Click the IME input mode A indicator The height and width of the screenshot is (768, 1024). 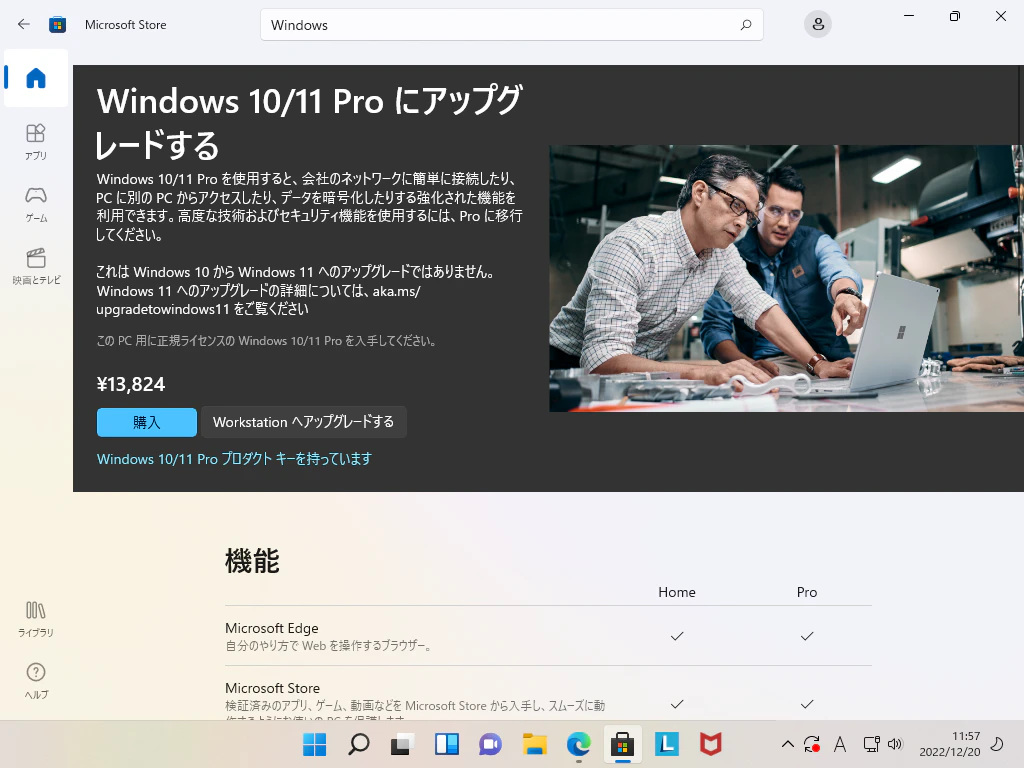click(840, 744)
